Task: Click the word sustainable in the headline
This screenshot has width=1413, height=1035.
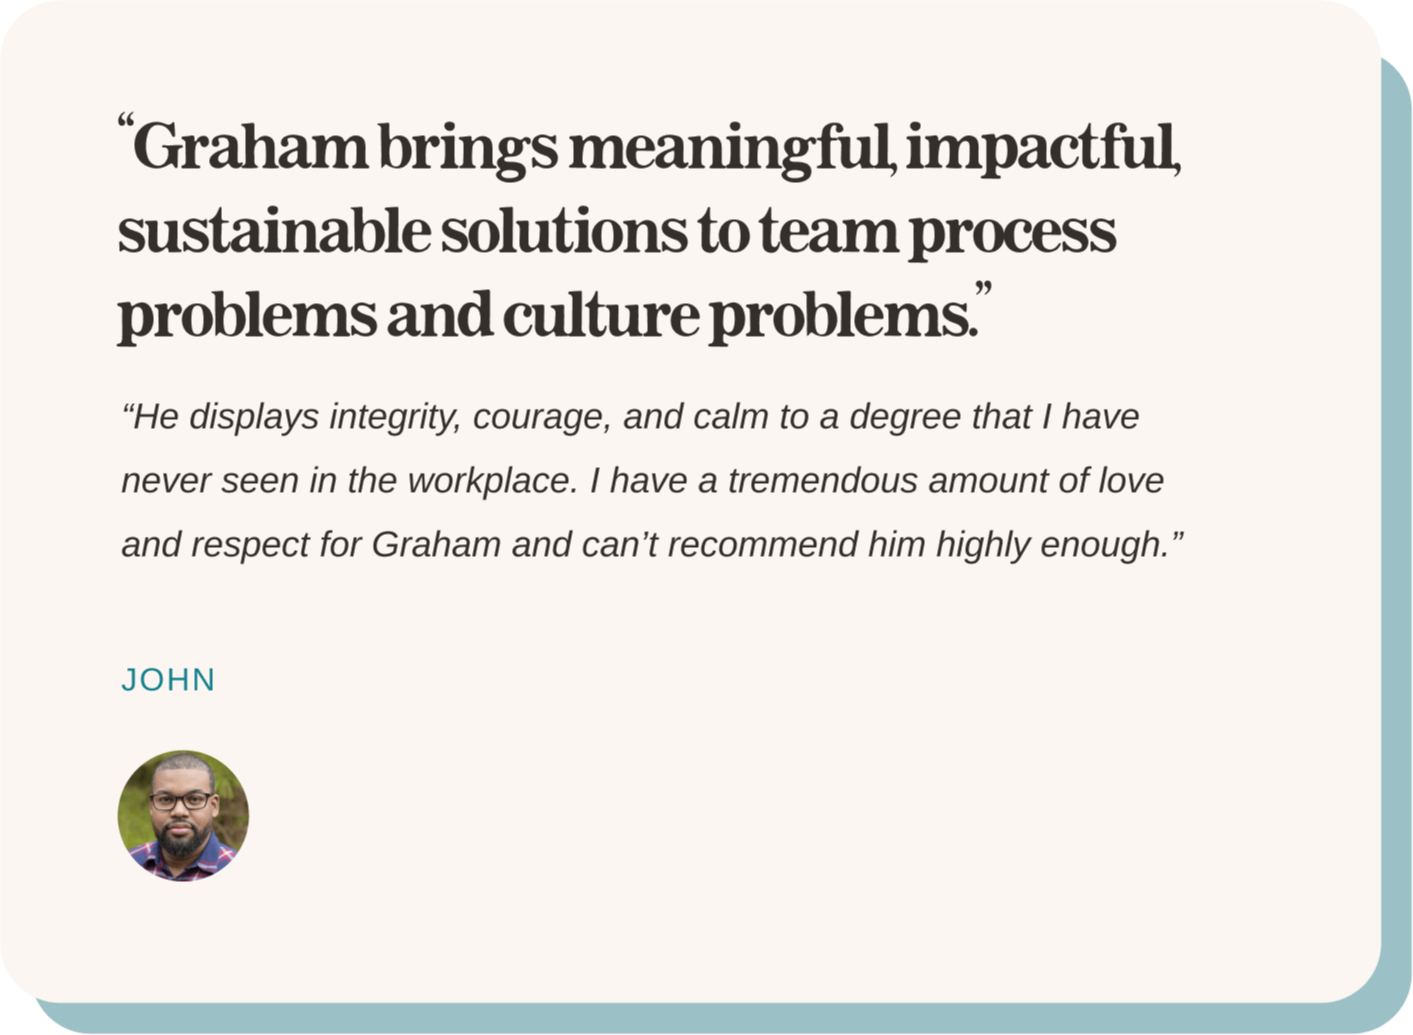Action: point(274,231)
